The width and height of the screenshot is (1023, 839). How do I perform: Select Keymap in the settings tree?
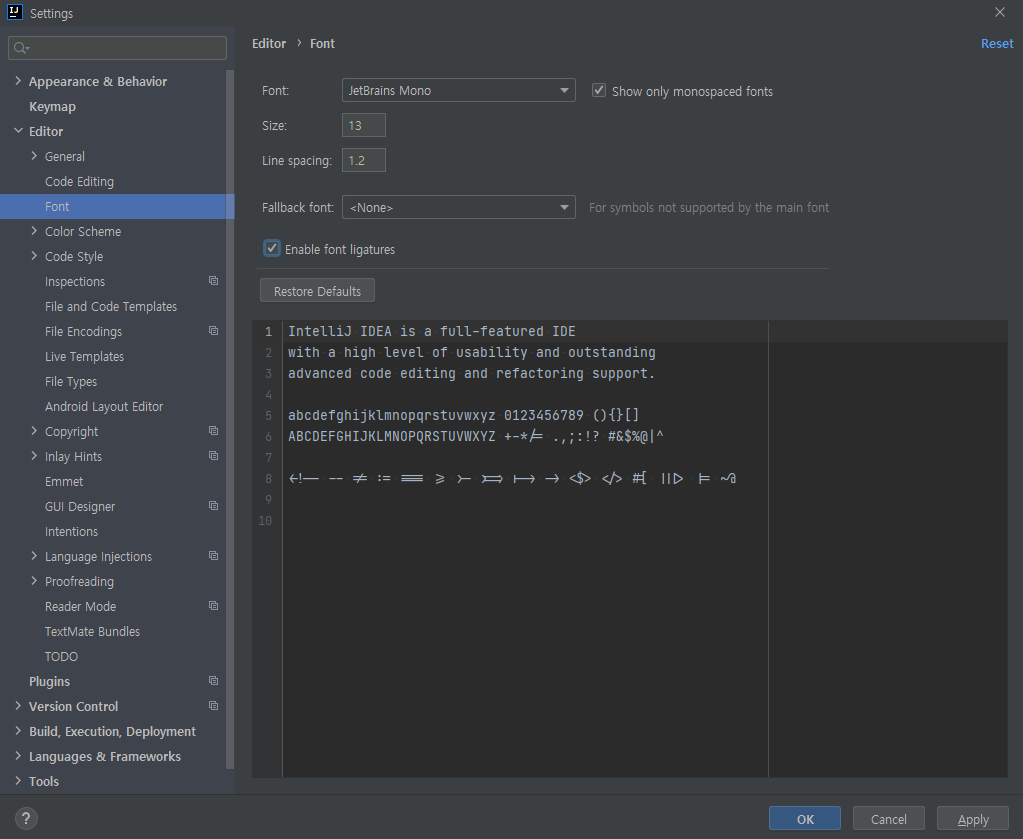pyautogui.click(x=52, y=106)
